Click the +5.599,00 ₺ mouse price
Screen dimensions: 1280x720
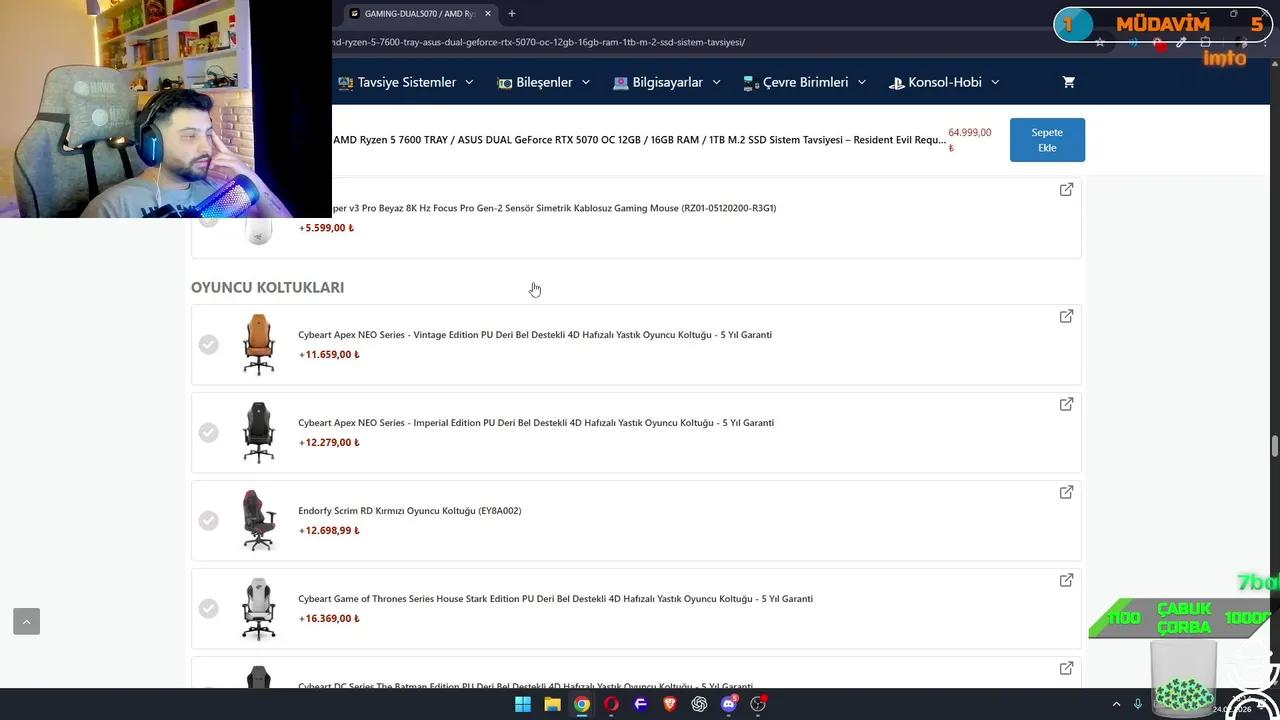click(326, 228)
